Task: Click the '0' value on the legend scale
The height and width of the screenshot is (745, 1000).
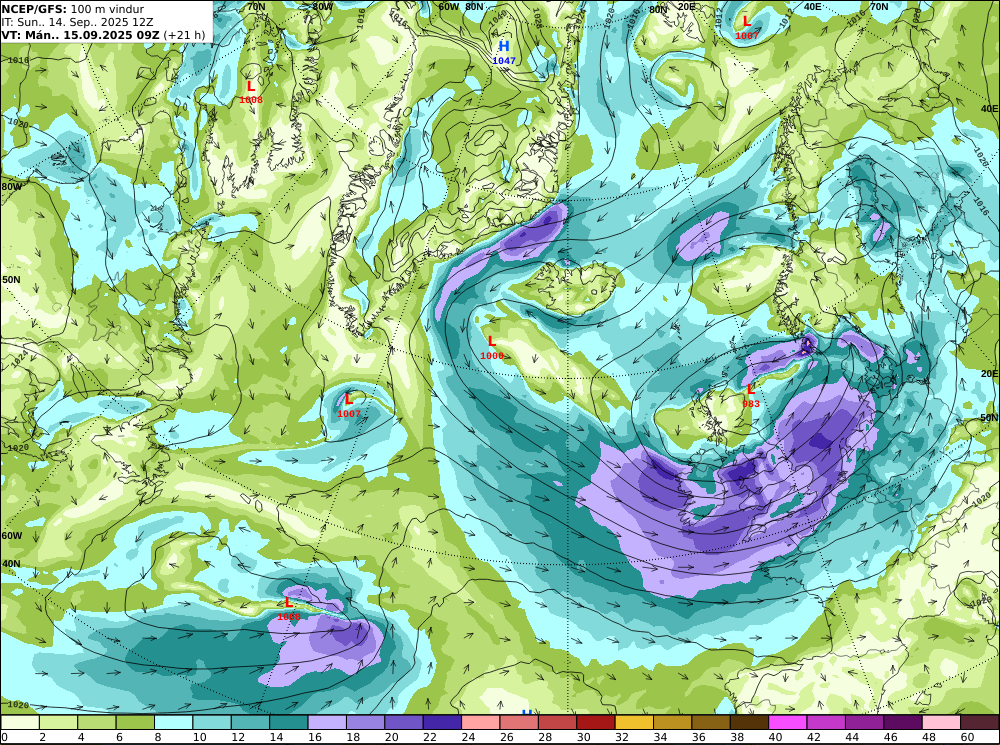Action: pyautogui.click(x=5, y=737)
